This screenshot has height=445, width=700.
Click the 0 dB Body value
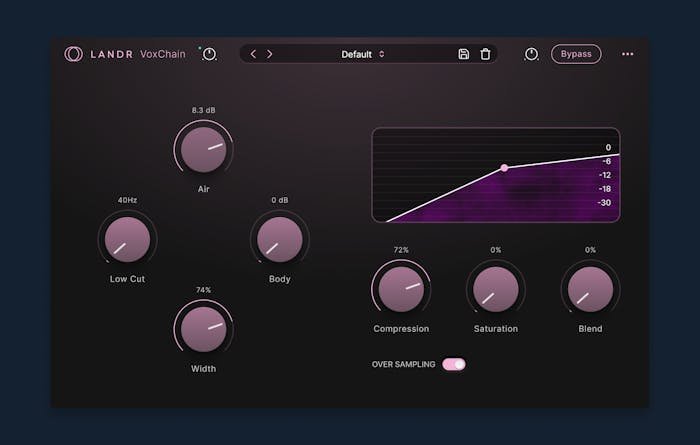tap(279, 200)
